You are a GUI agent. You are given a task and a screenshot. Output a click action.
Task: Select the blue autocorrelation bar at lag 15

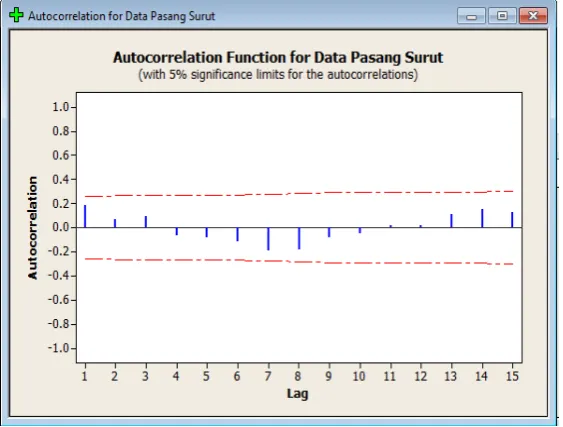click(512, 220)
